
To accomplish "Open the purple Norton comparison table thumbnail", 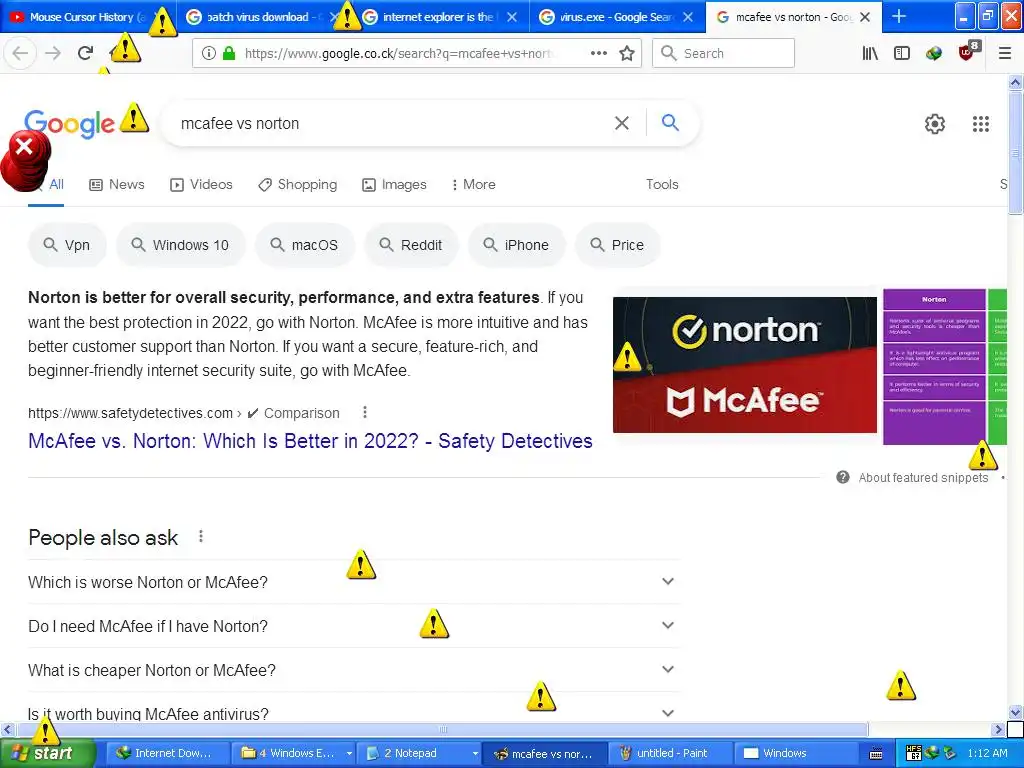I will tap(934, 366).
